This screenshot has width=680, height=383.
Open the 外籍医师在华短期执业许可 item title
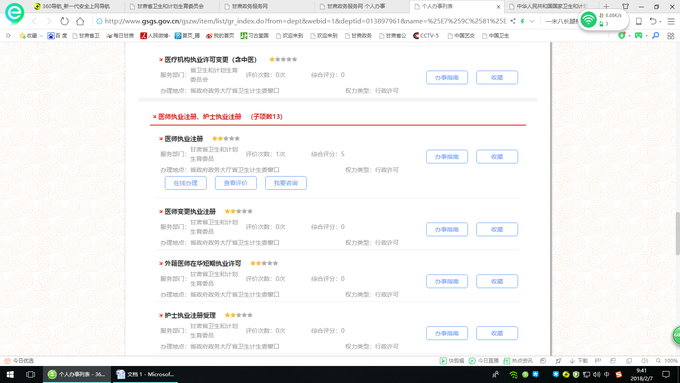point(203,263)
